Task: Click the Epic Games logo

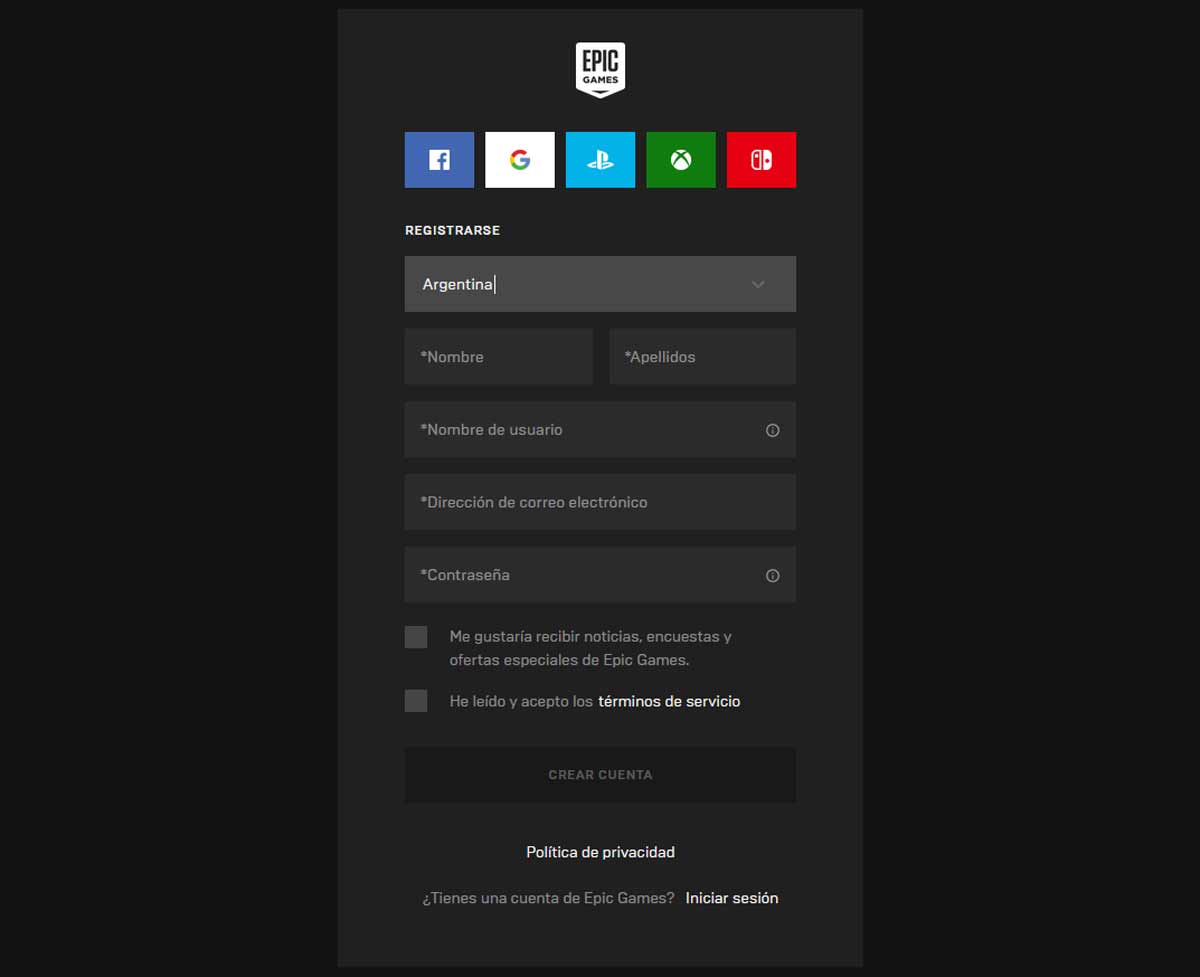Action: pyautogui.click(x=600, y=70)
